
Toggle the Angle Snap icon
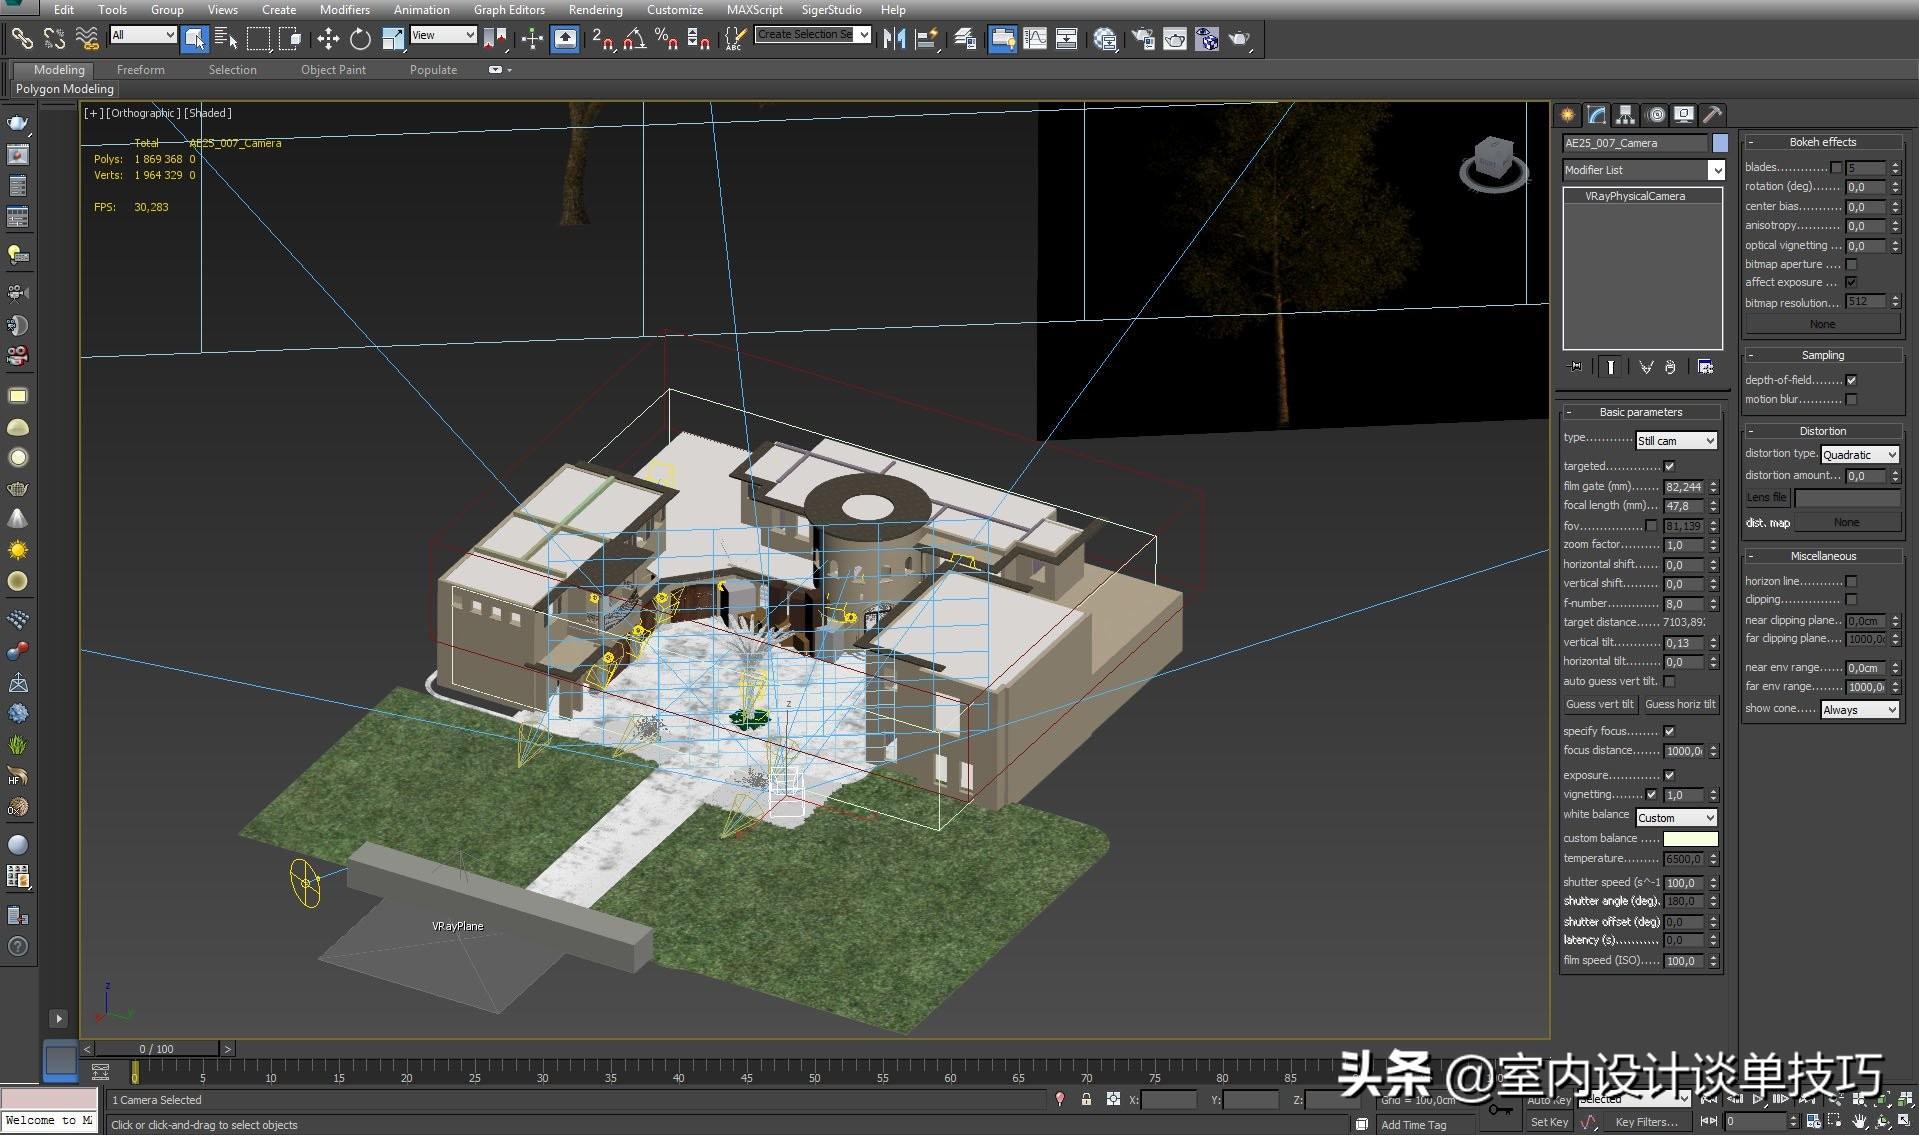coord(634,39)
